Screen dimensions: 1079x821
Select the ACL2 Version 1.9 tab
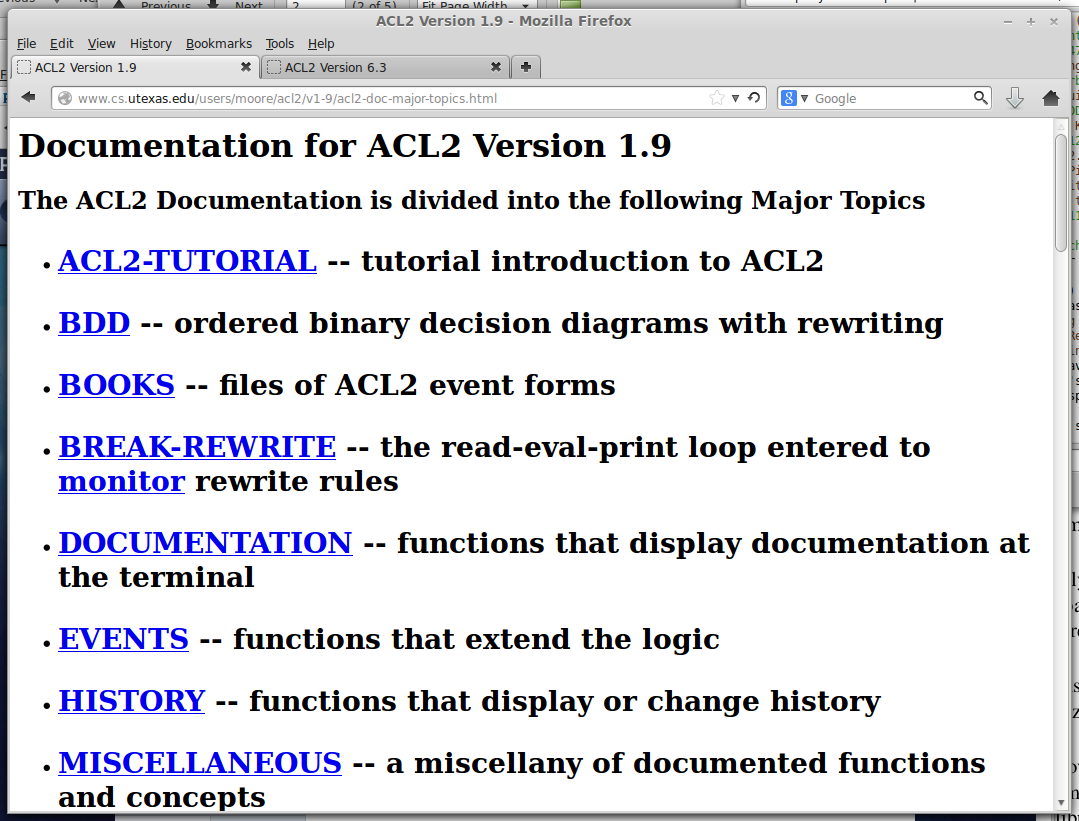pos(135,67)
